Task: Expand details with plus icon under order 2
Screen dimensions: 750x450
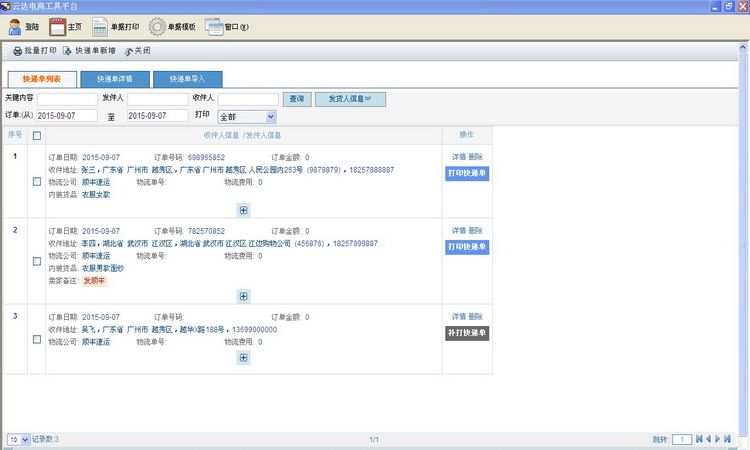Action: pyautogui.click(x=244, y=296)
